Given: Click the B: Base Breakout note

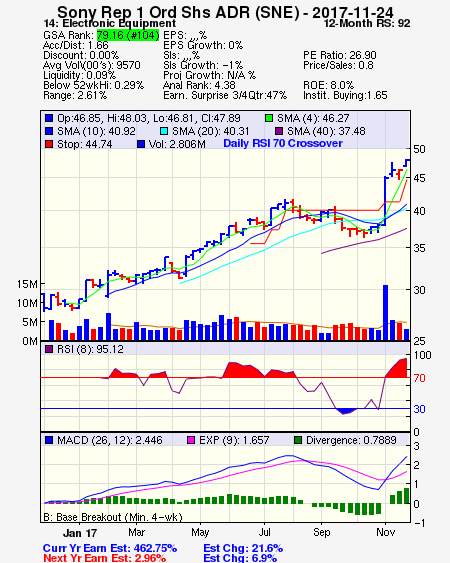Looking at the screenshot, I should pyautogui.click(x=113, y=517).
